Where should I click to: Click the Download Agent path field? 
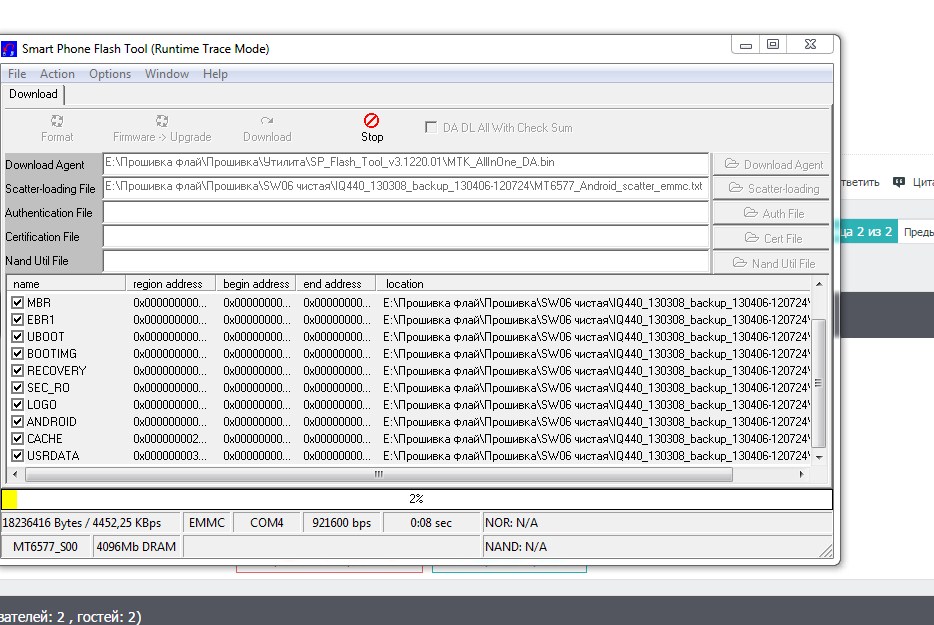pyautogui.click(x=405, y=163)
